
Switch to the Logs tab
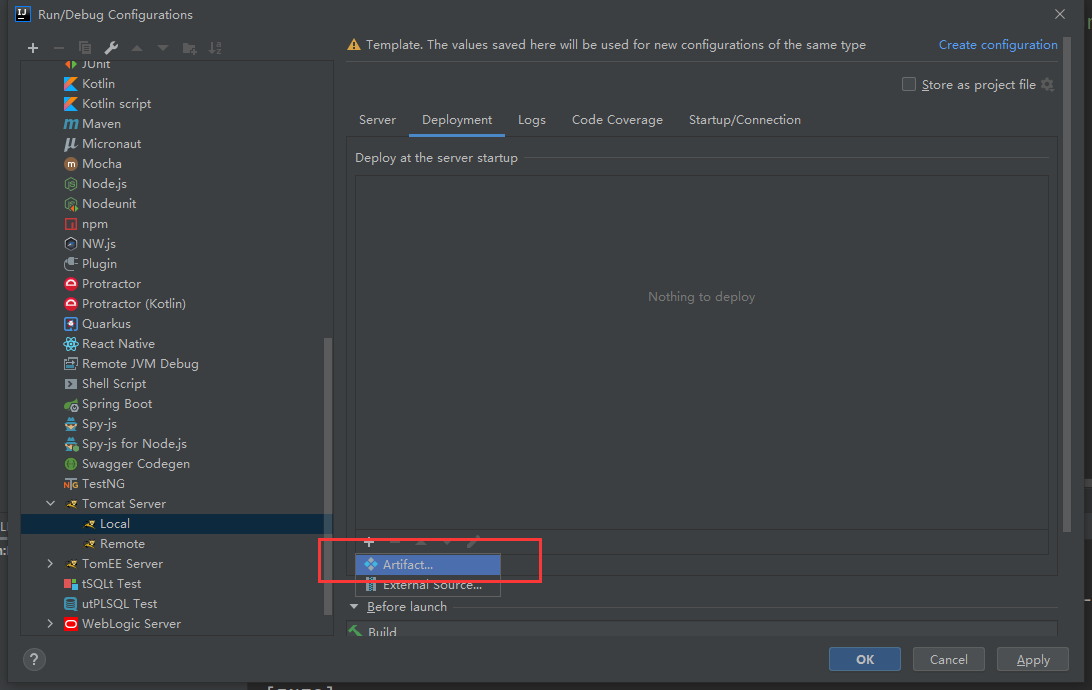coord(532,120)
